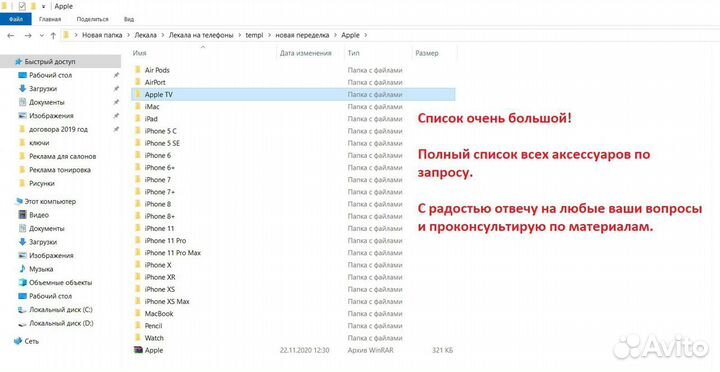Switch to the Главная ribbon tab
720x372 pixels.
pos(50,19)
